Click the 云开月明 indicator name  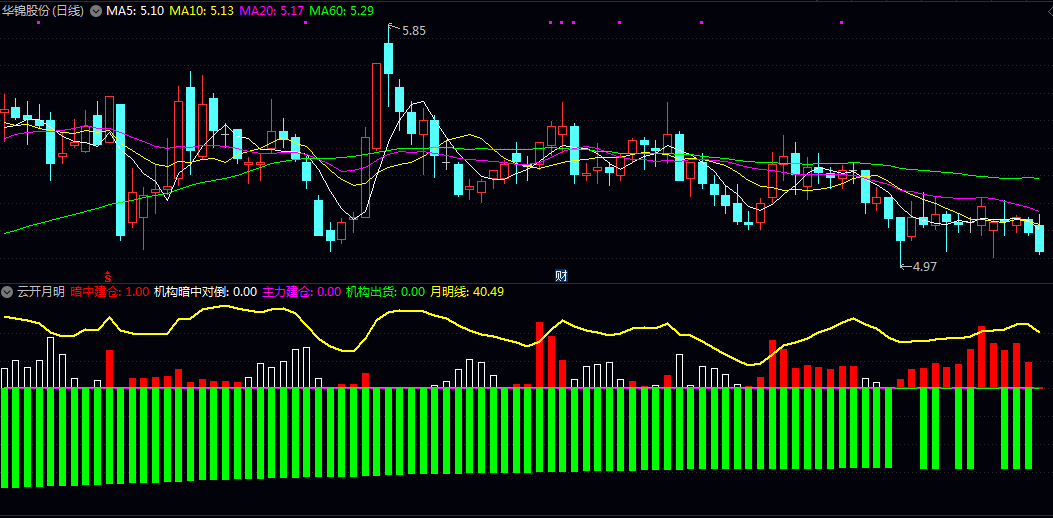[x=40, y=292]
